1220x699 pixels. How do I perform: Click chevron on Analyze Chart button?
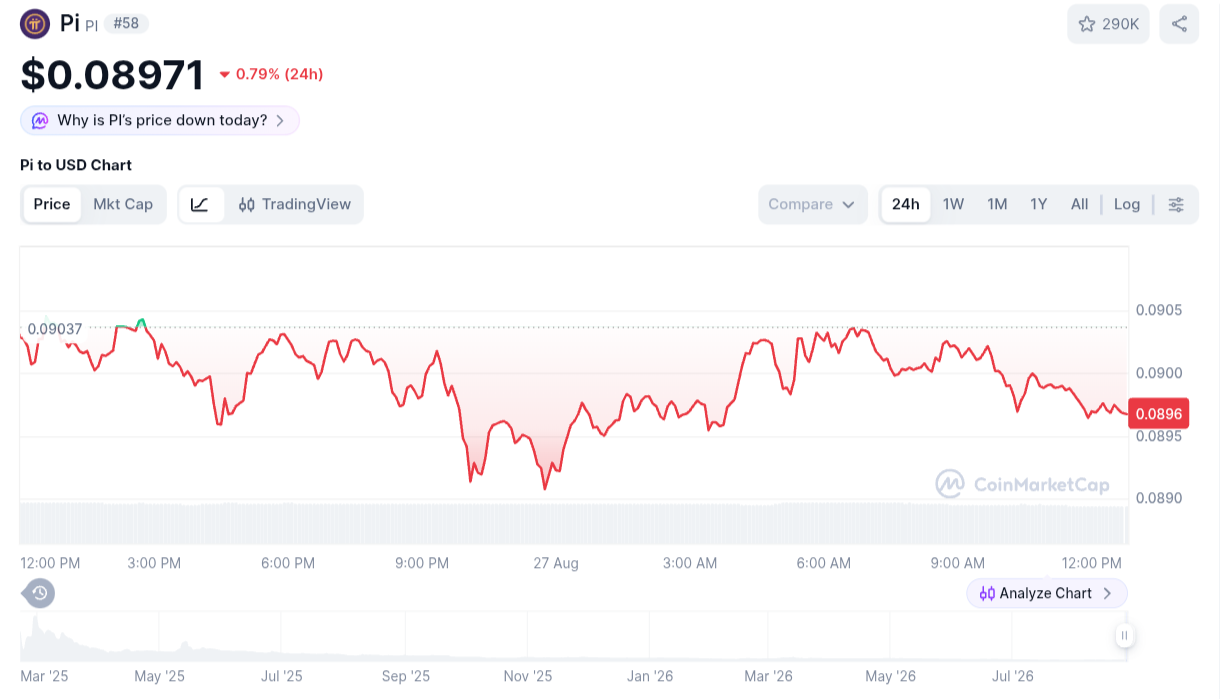tap(1107, 593)
